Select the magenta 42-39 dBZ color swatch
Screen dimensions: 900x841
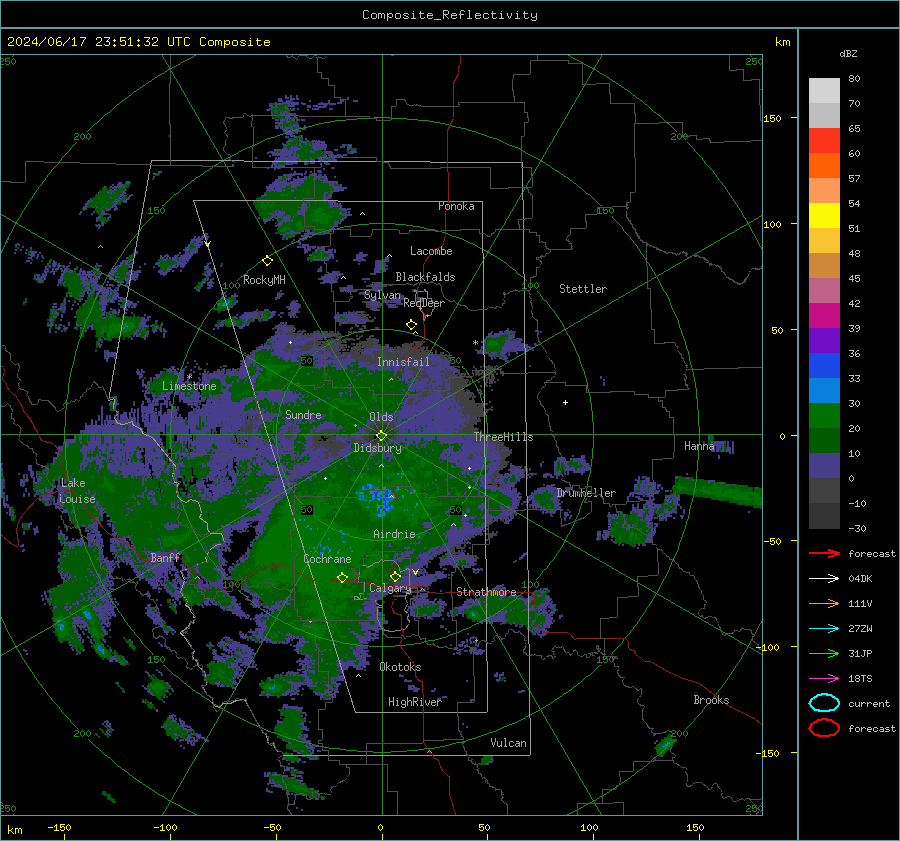(824, 315)
